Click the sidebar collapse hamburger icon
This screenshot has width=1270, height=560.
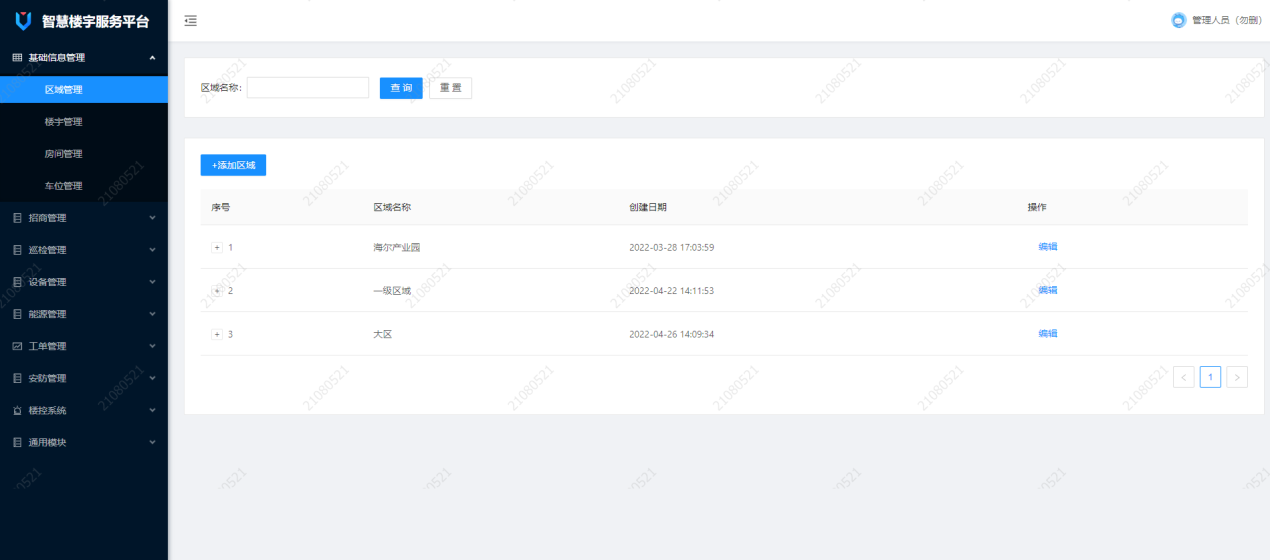(x=190, y=21)
